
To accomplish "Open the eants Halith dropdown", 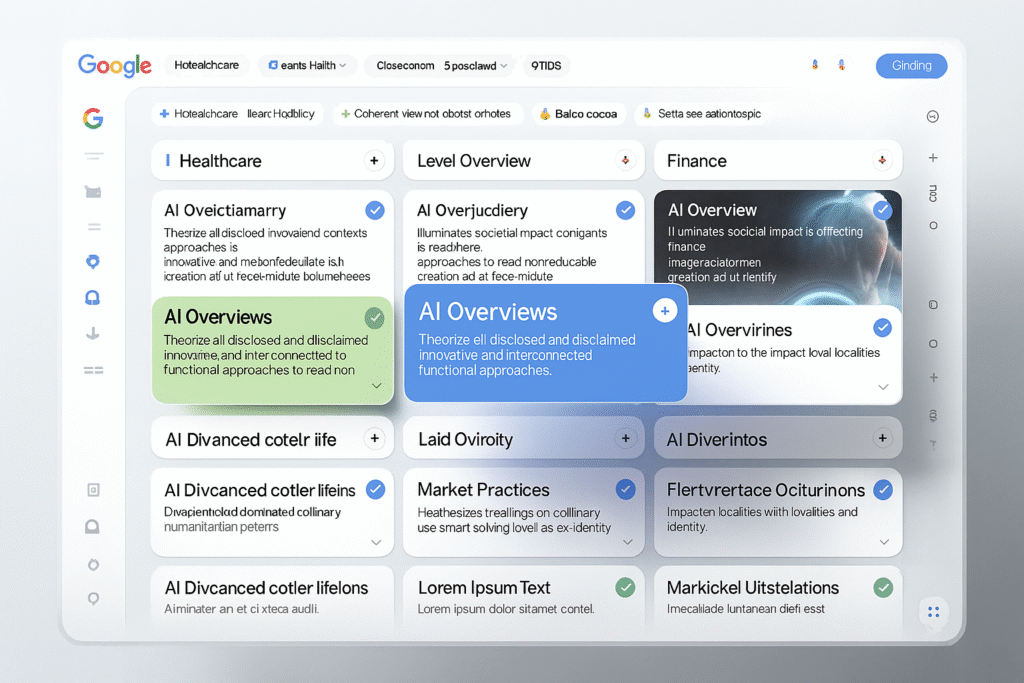I will tap(307, 66).
